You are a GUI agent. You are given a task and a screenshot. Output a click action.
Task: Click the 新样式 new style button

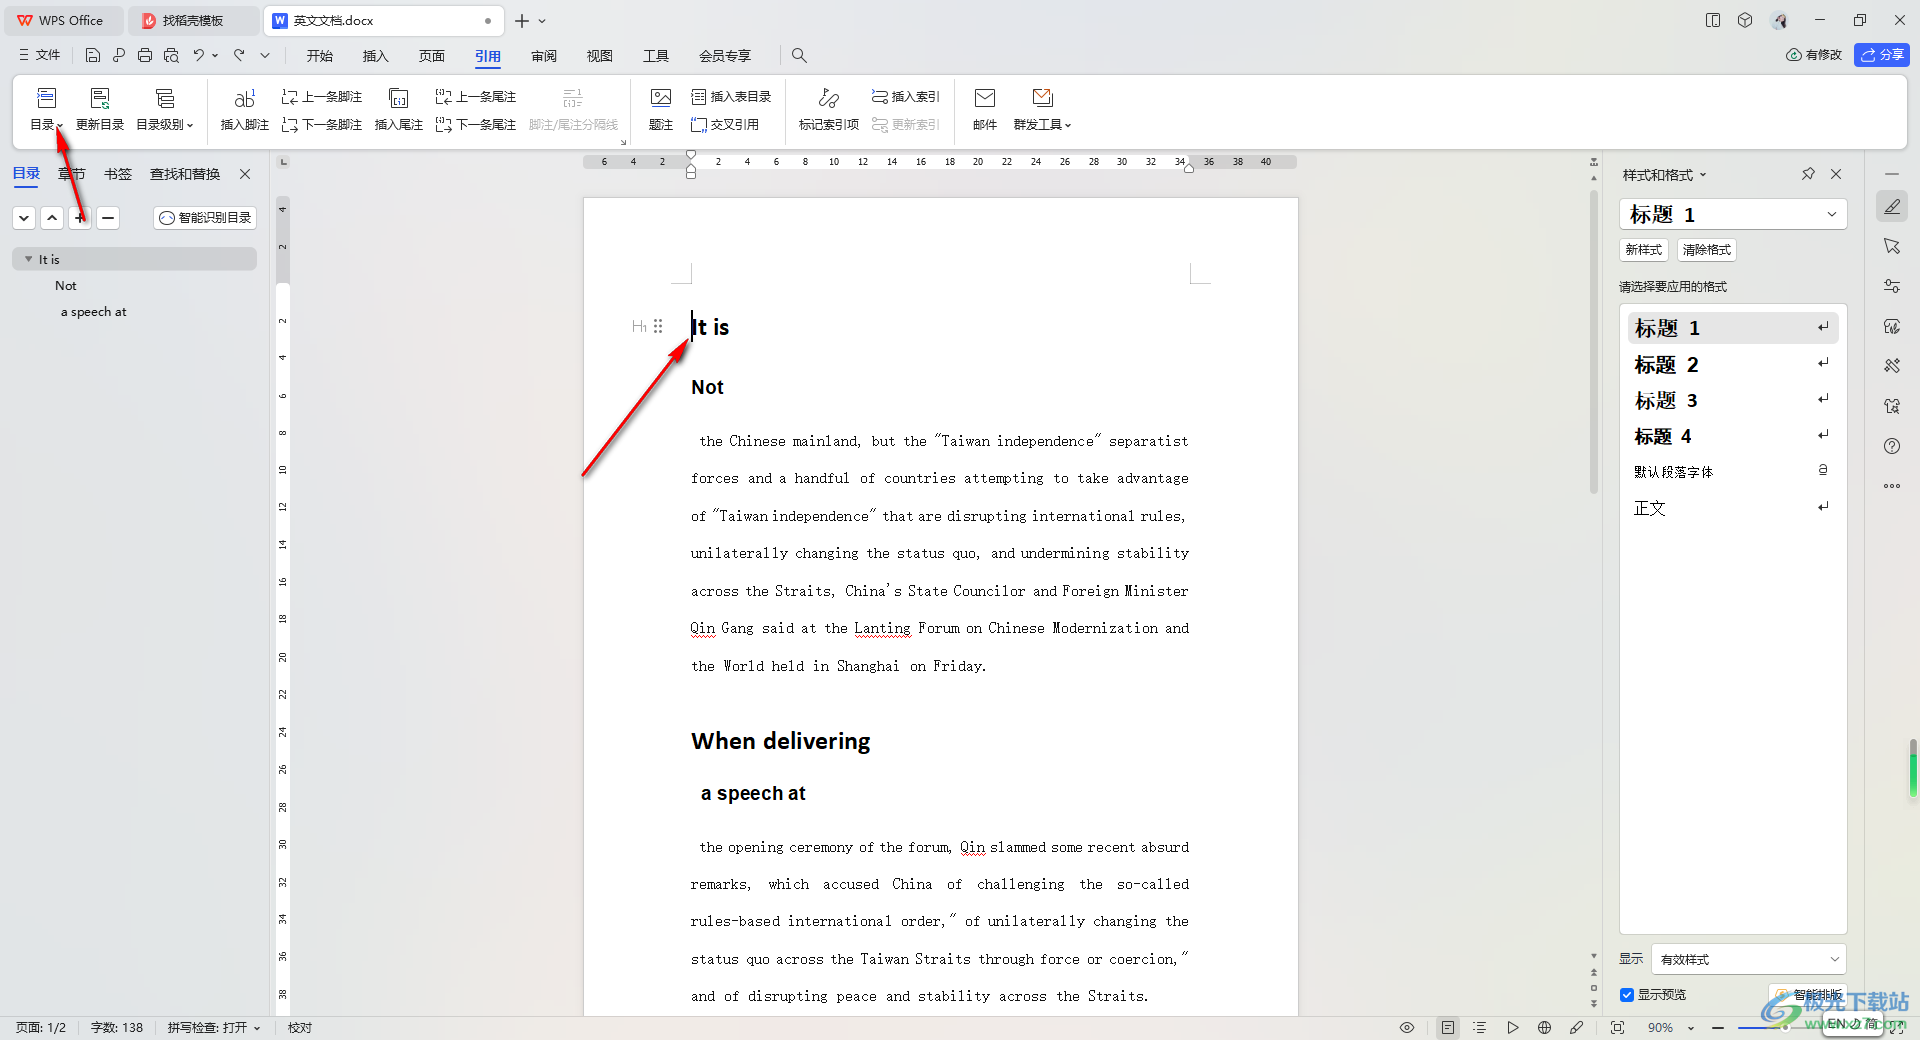click(1644, 250)
